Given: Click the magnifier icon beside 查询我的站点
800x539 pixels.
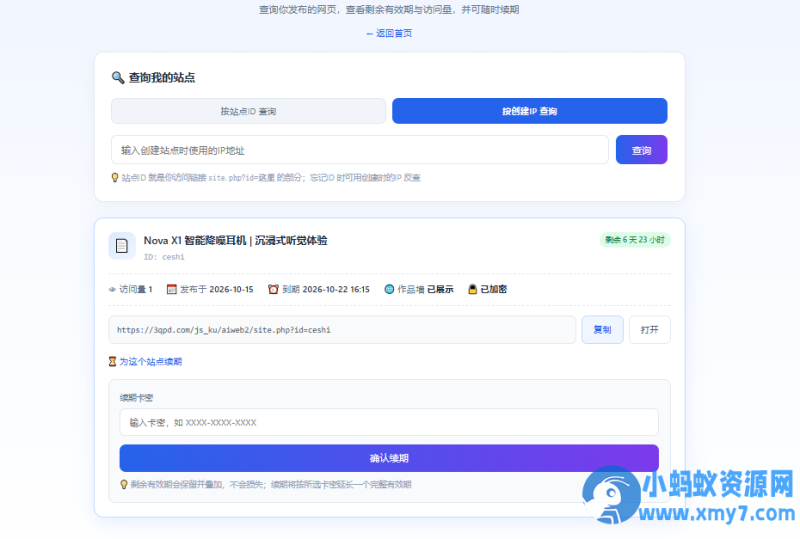Looking at the screenshot, I should [117, 78].
